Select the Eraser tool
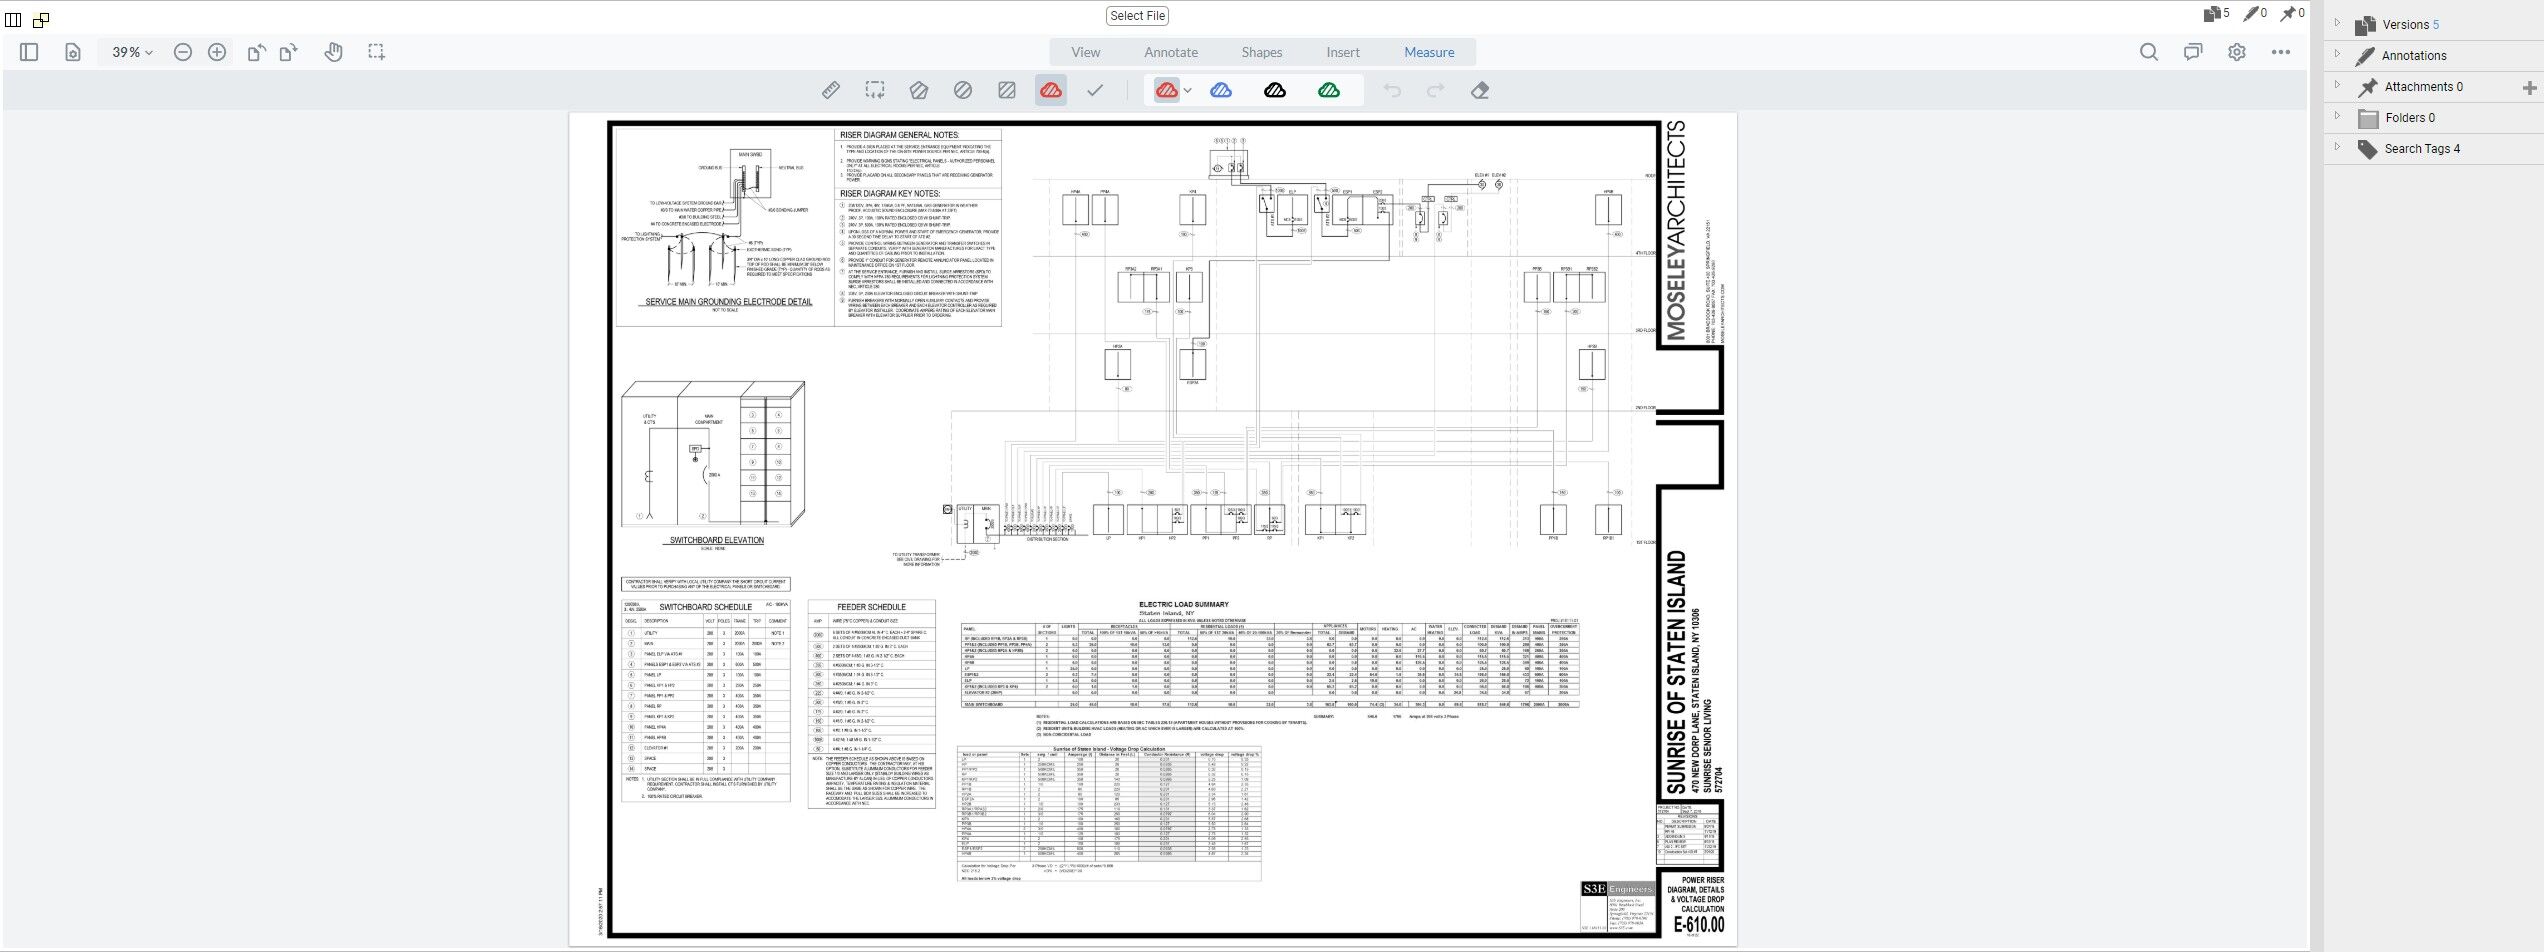2544x952 pixels. click(x=1480, y=90)
